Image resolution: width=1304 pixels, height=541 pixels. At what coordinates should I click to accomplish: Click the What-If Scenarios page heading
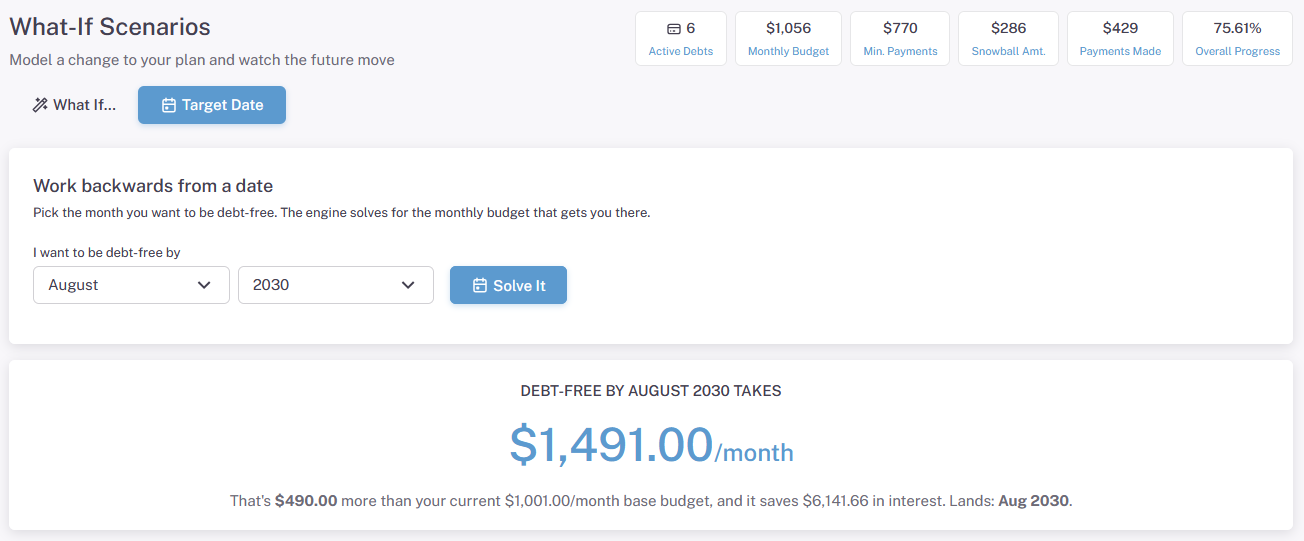click(x=110, y=27)
